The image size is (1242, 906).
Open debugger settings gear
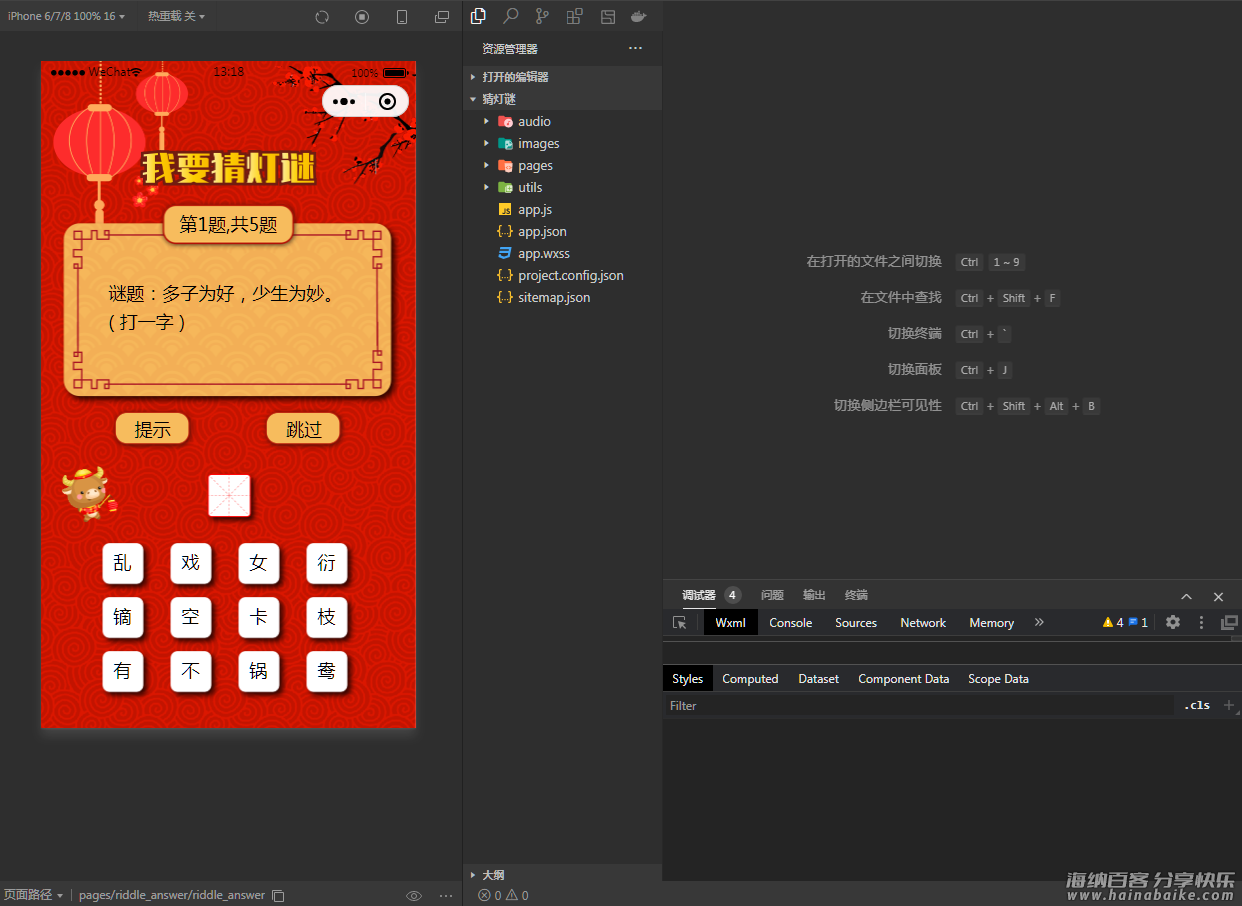tap(1173, 622)
